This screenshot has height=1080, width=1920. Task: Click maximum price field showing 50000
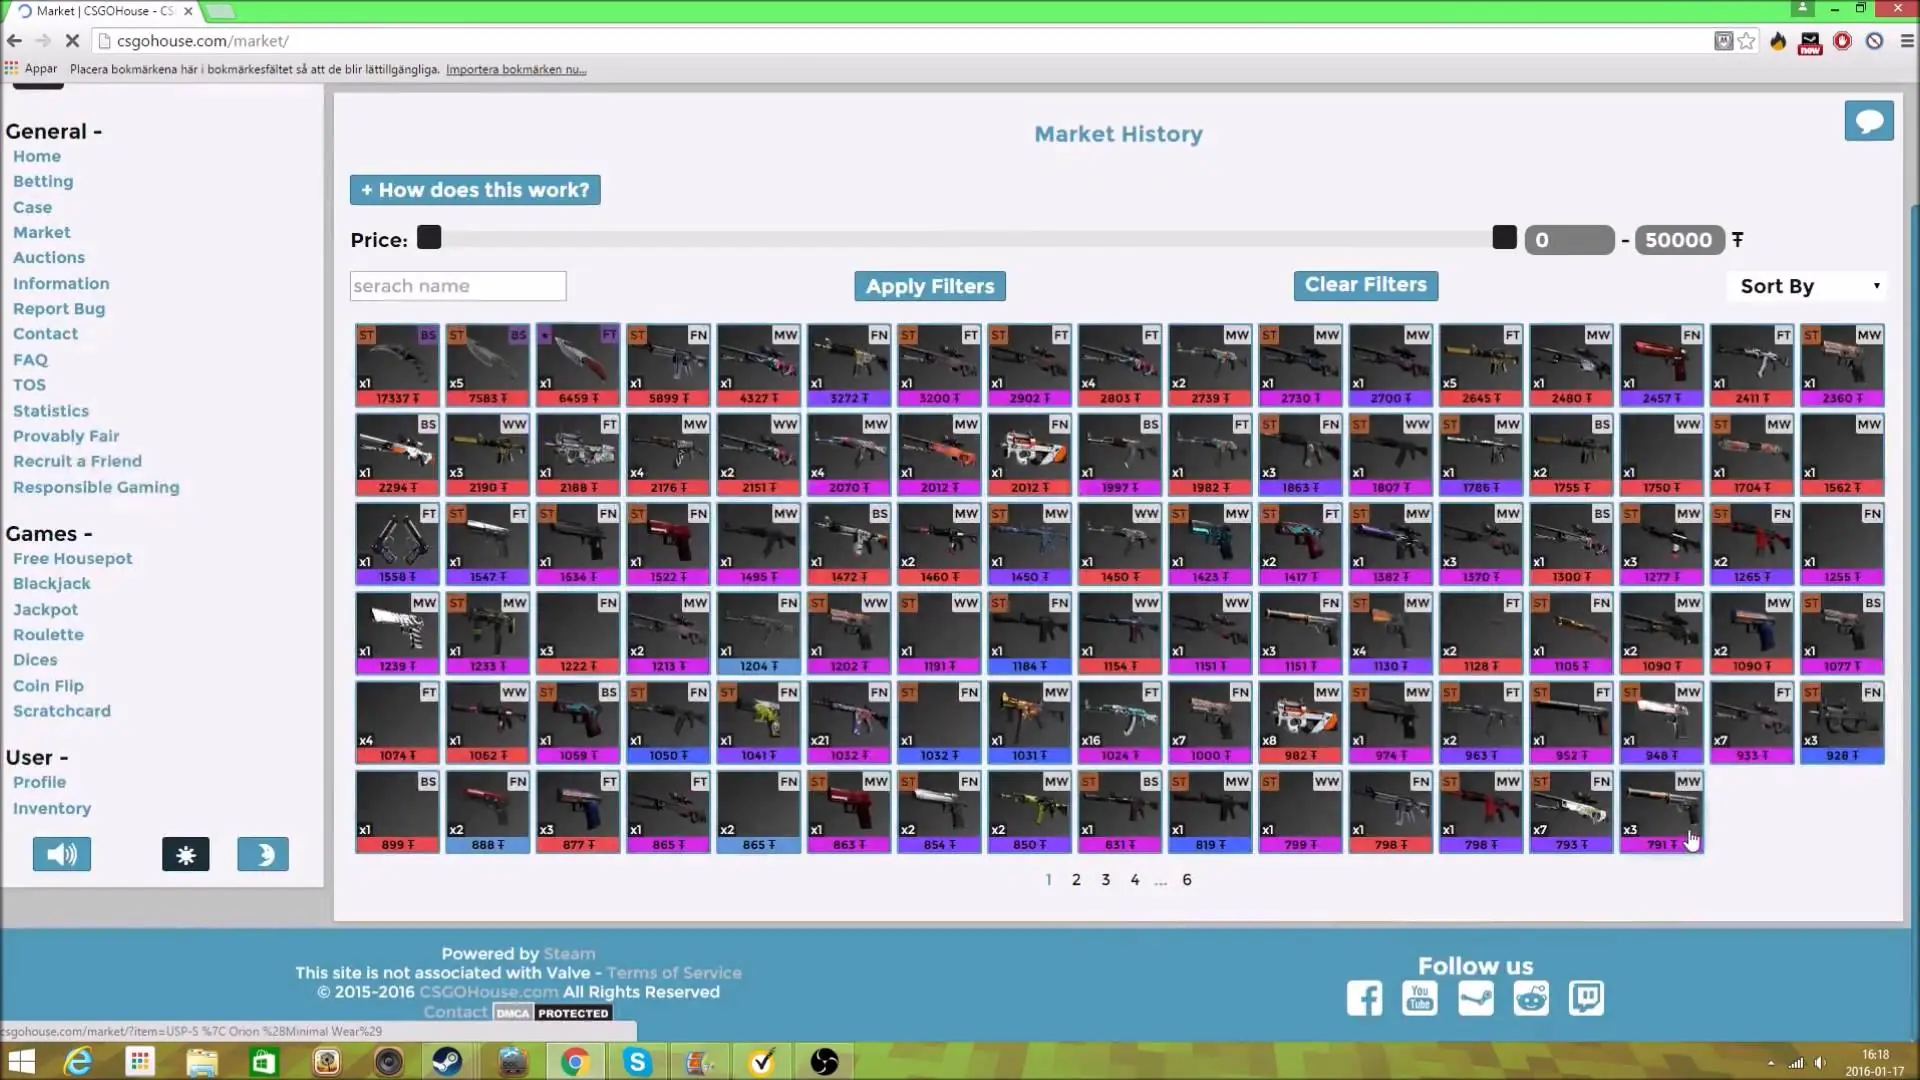point(1680,240)
